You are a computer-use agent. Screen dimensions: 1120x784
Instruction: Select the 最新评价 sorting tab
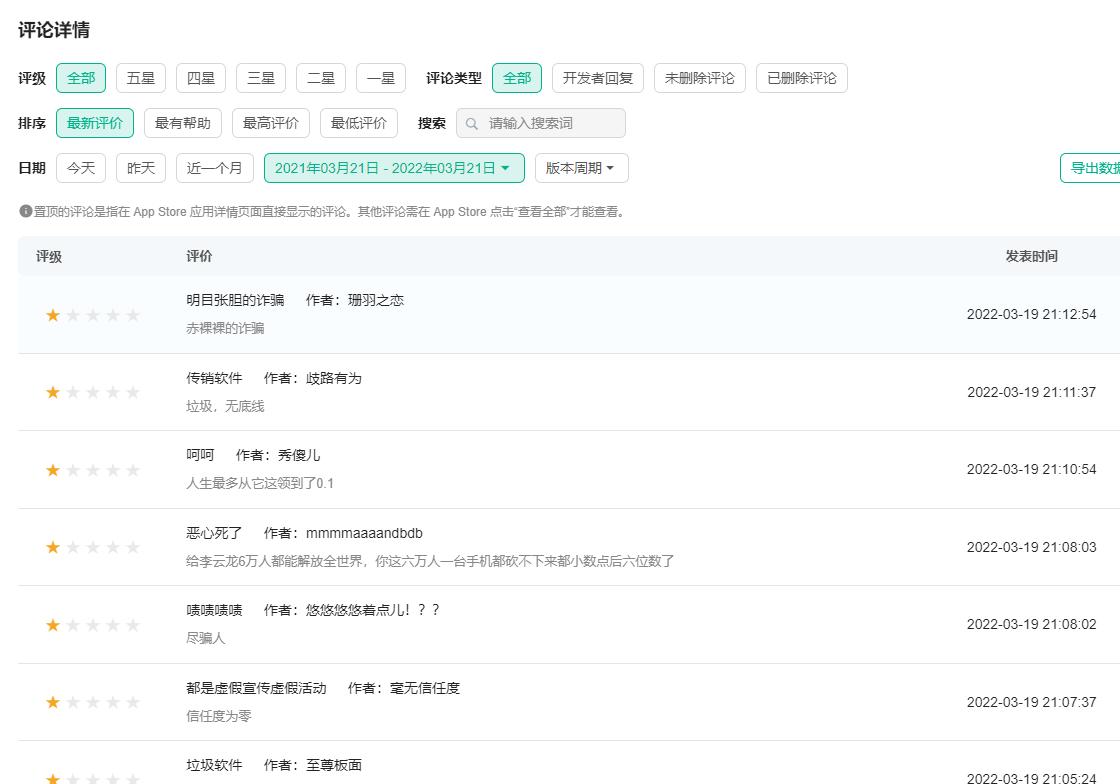[95, 123]
